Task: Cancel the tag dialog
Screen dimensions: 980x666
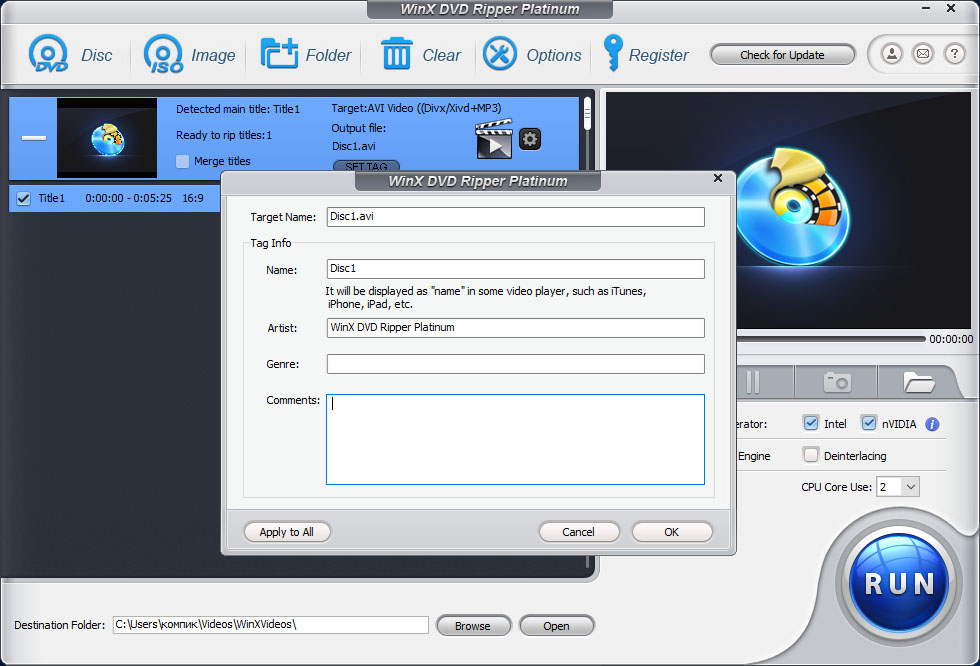Action: tap(578, 532)
